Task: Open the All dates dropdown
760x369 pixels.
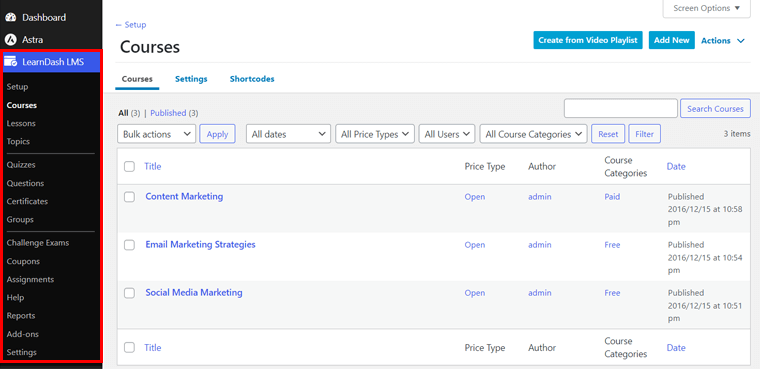Action: coord(288,134)
